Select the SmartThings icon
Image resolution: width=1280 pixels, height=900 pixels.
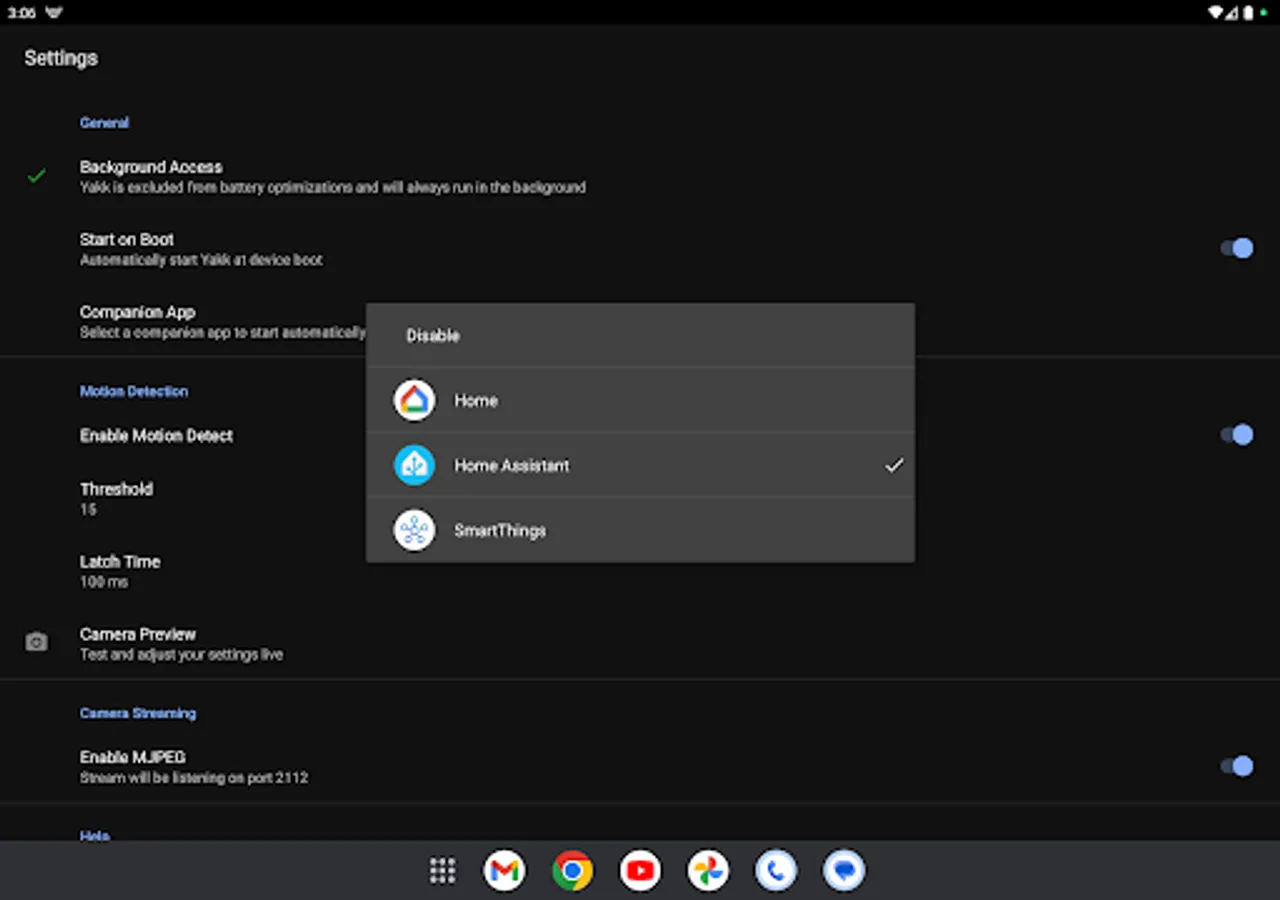tap(414, 530)
